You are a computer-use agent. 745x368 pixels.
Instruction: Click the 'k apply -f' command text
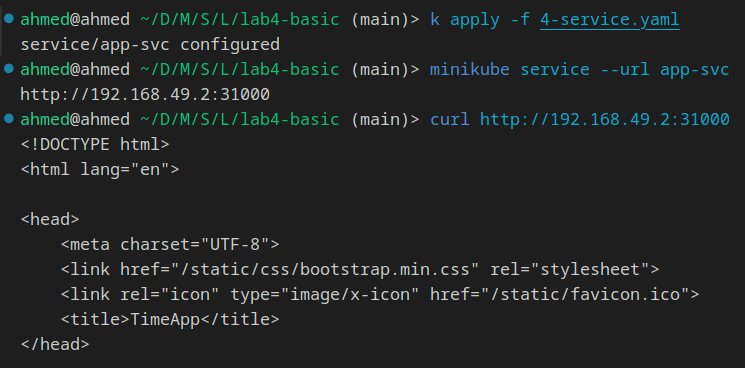click(480, 20)
